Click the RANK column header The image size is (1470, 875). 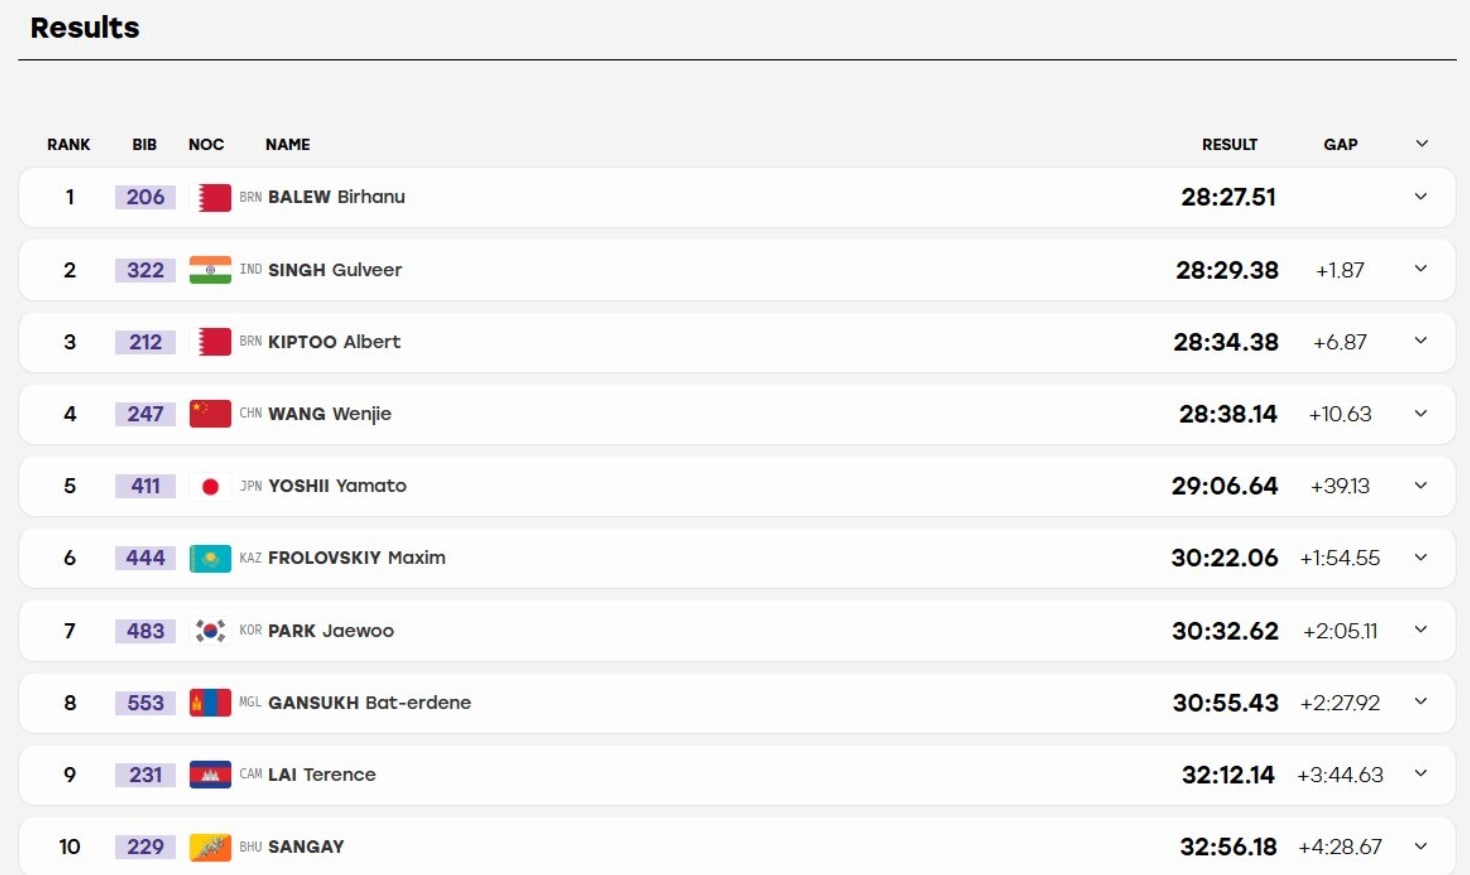69,144
